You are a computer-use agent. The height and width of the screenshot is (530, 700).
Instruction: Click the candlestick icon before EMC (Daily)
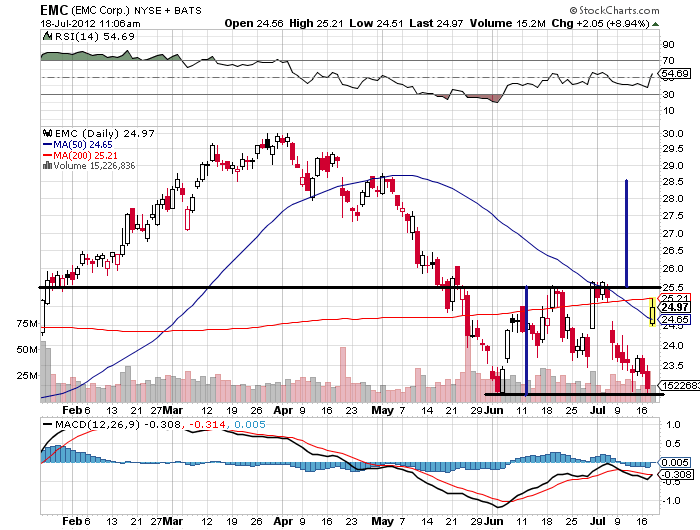pyautogui.click(x=47, y=133)
